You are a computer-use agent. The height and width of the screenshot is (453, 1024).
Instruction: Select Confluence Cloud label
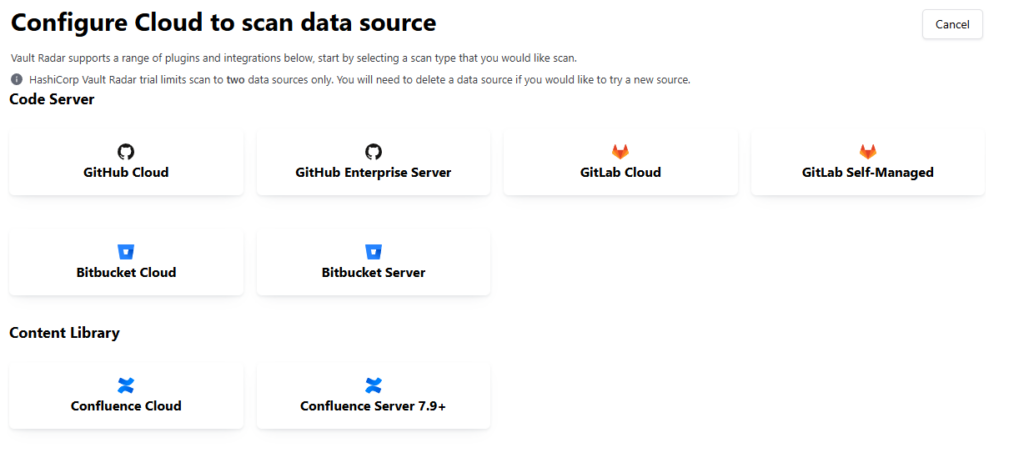click(126, 406)
